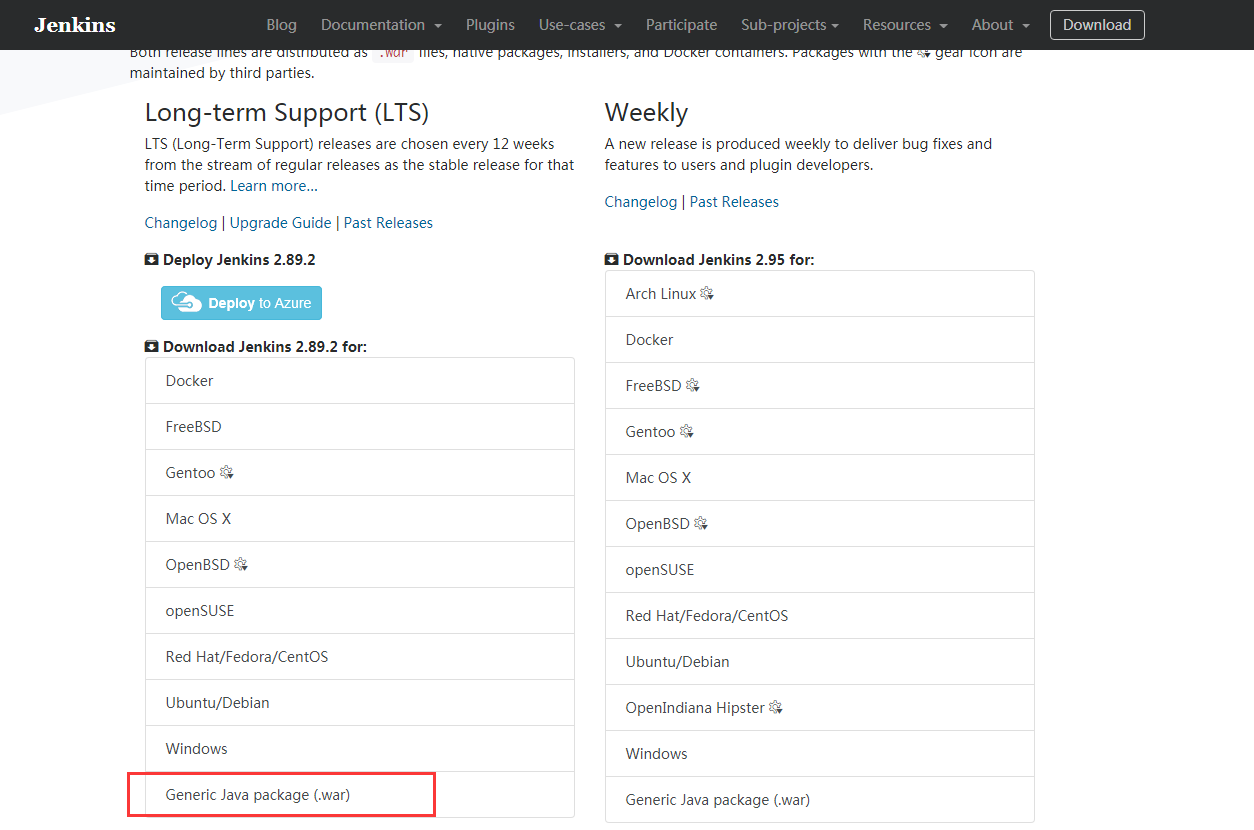This screenshot has width=1254, height=830.
Task: Open the LTS Past Releases link
Action: pos(388,223)
